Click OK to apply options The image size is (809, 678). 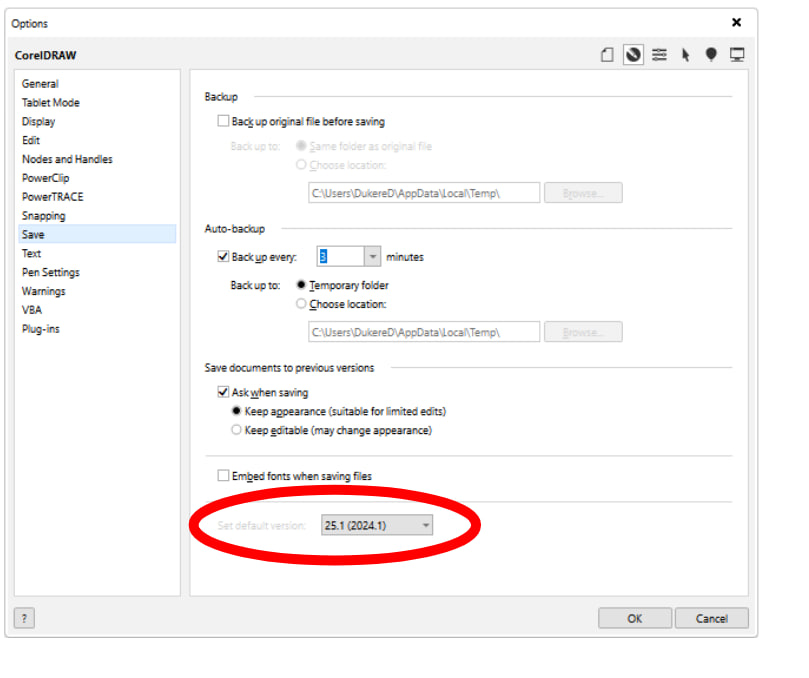(x=635, y=618)
